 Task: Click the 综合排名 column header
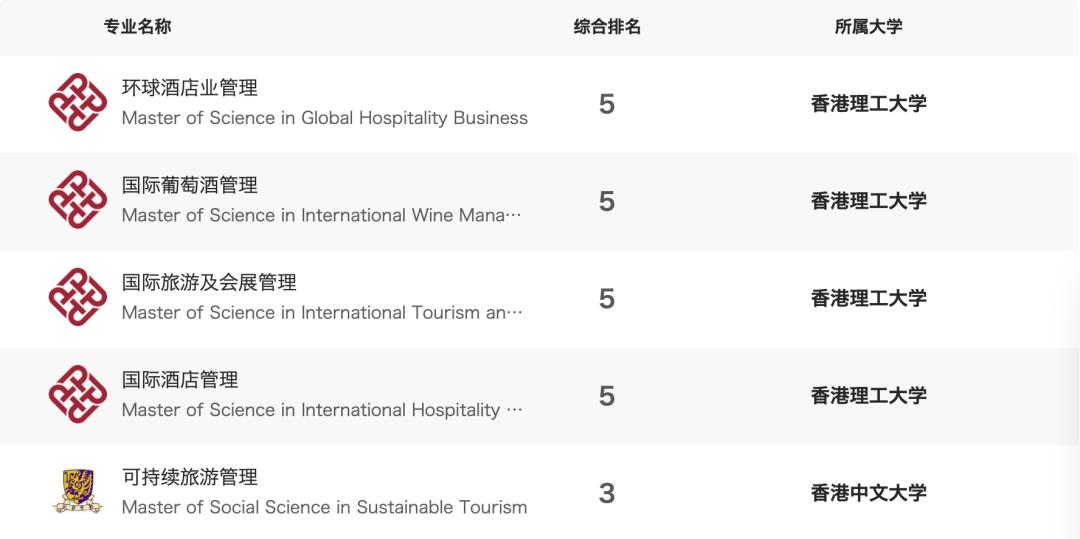607,27
